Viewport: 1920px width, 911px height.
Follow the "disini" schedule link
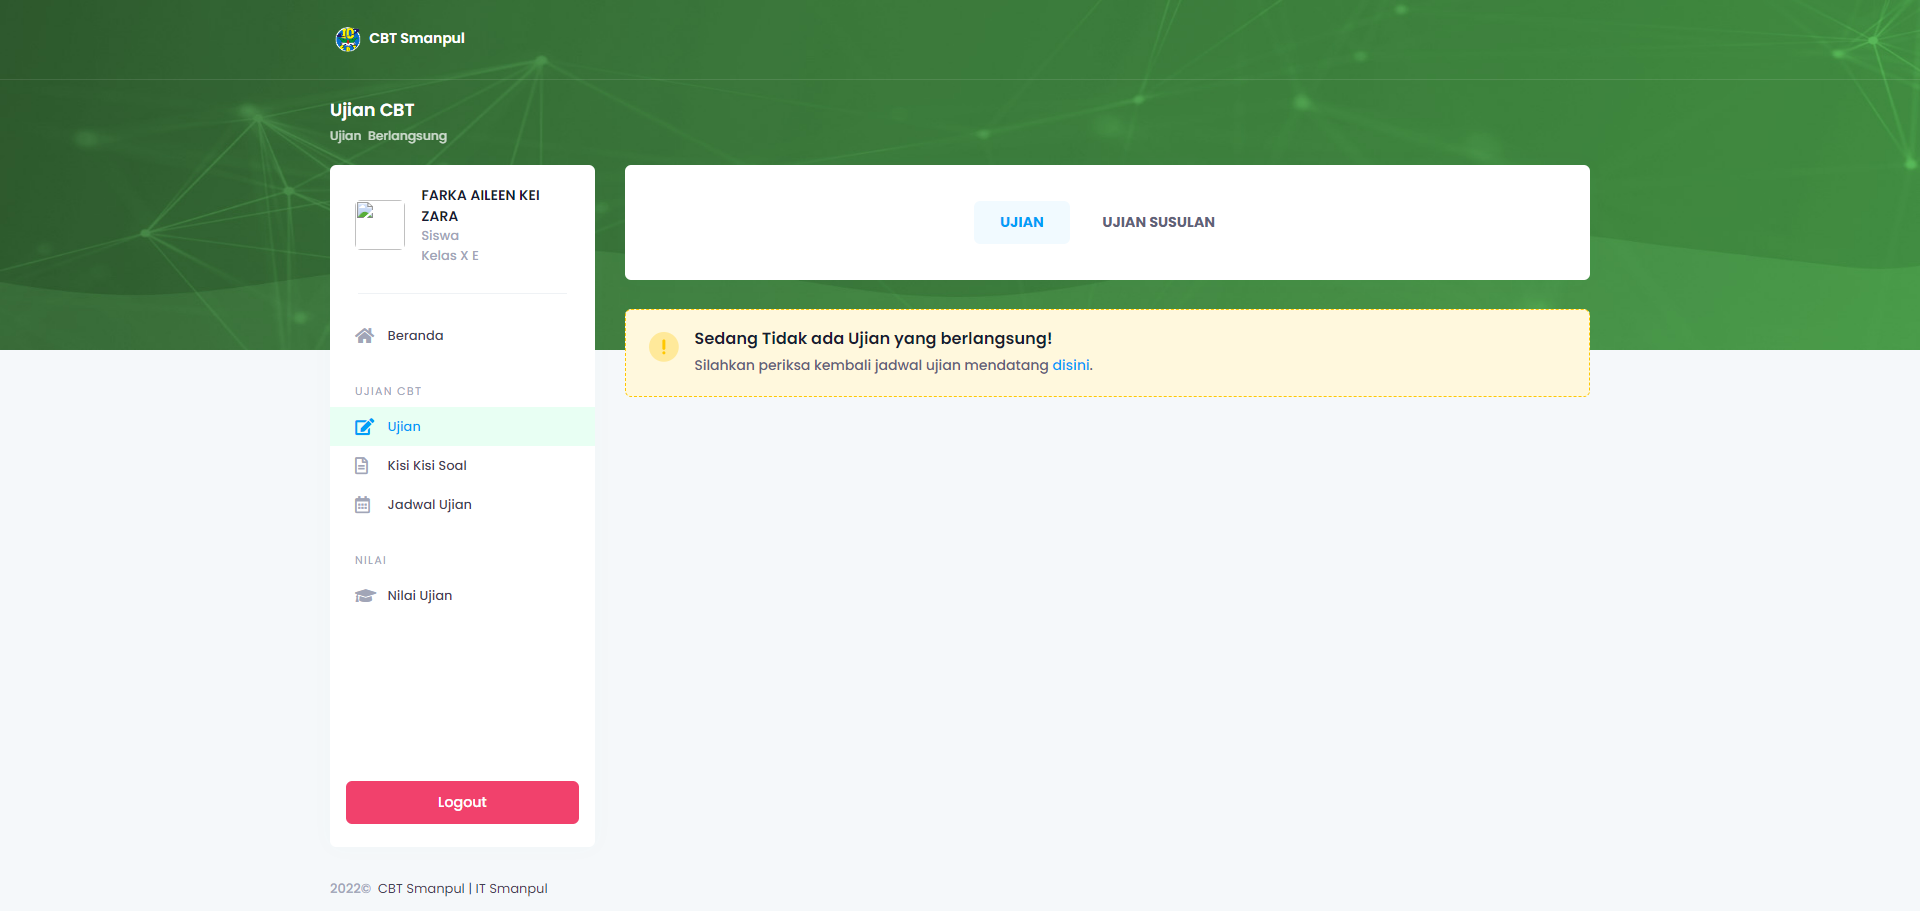(x=1070, y=366)
